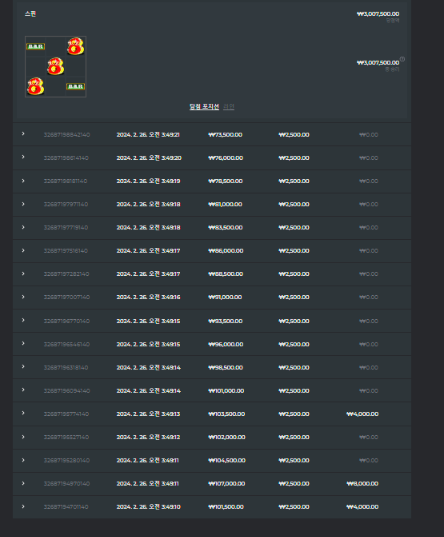Click the center red 8 symbol in reel grid
Image resolution: width=444 pixels, height=537 pixels.
pos(56,66)
